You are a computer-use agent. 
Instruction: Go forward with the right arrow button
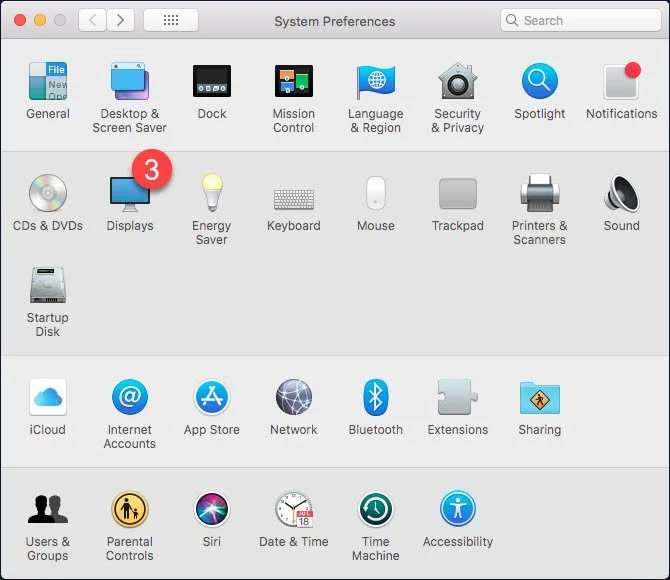click(120, 20)
